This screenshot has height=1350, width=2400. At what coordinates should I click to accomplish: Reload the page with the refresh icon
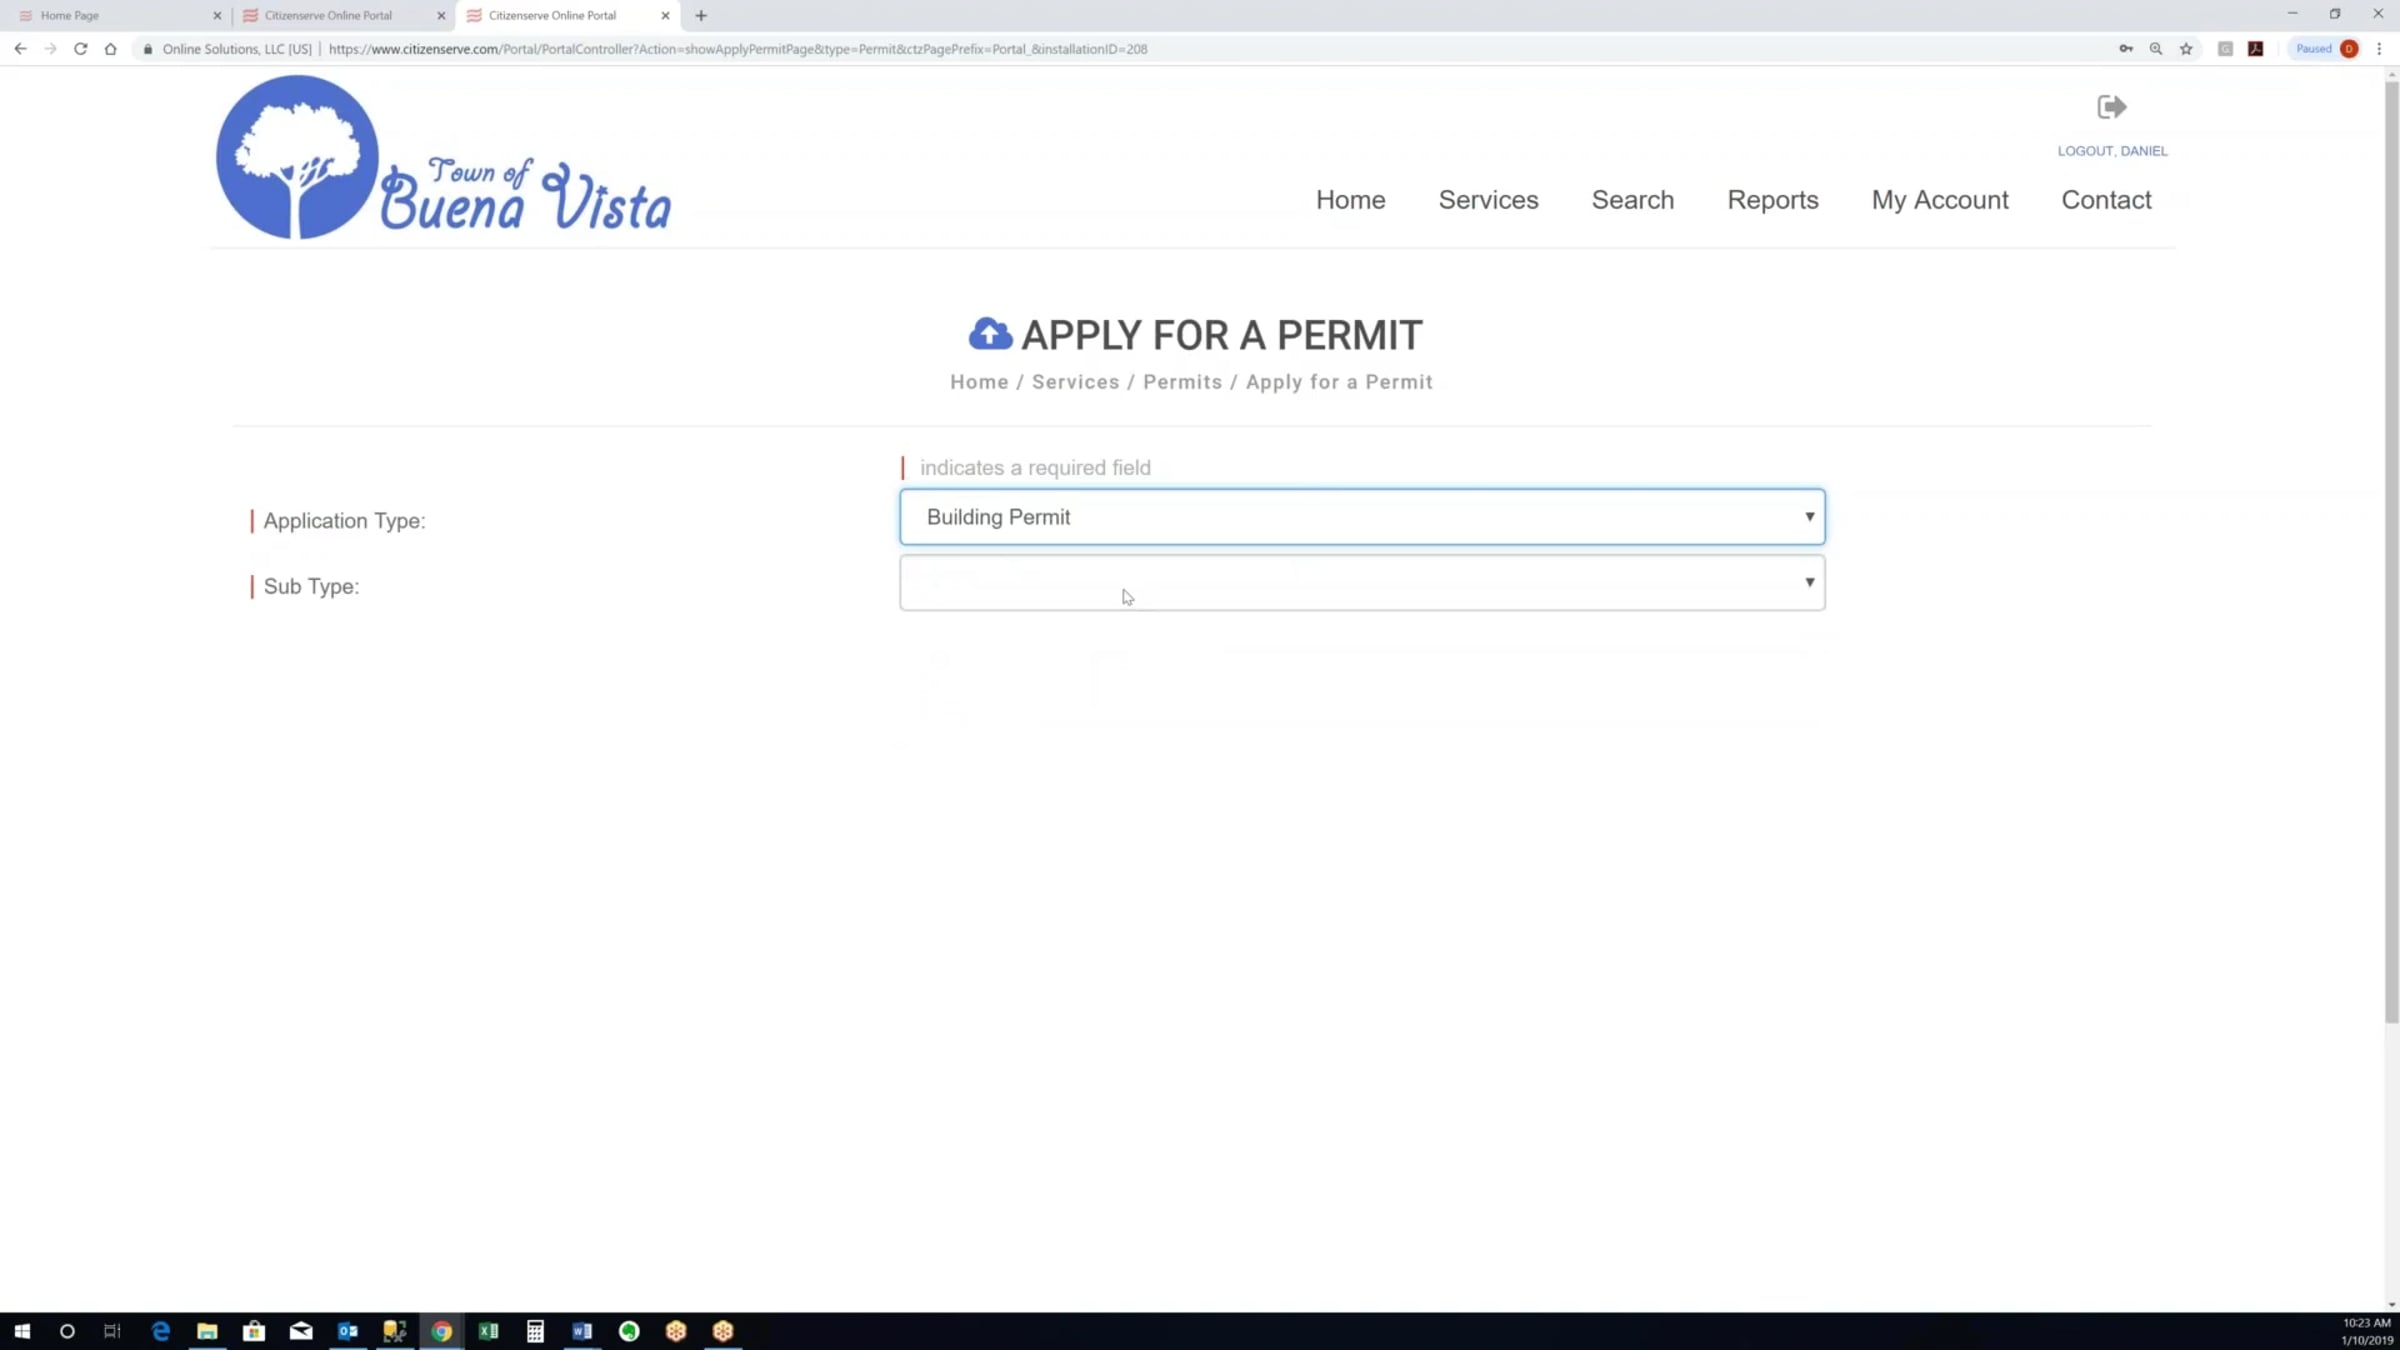(80, 48)
